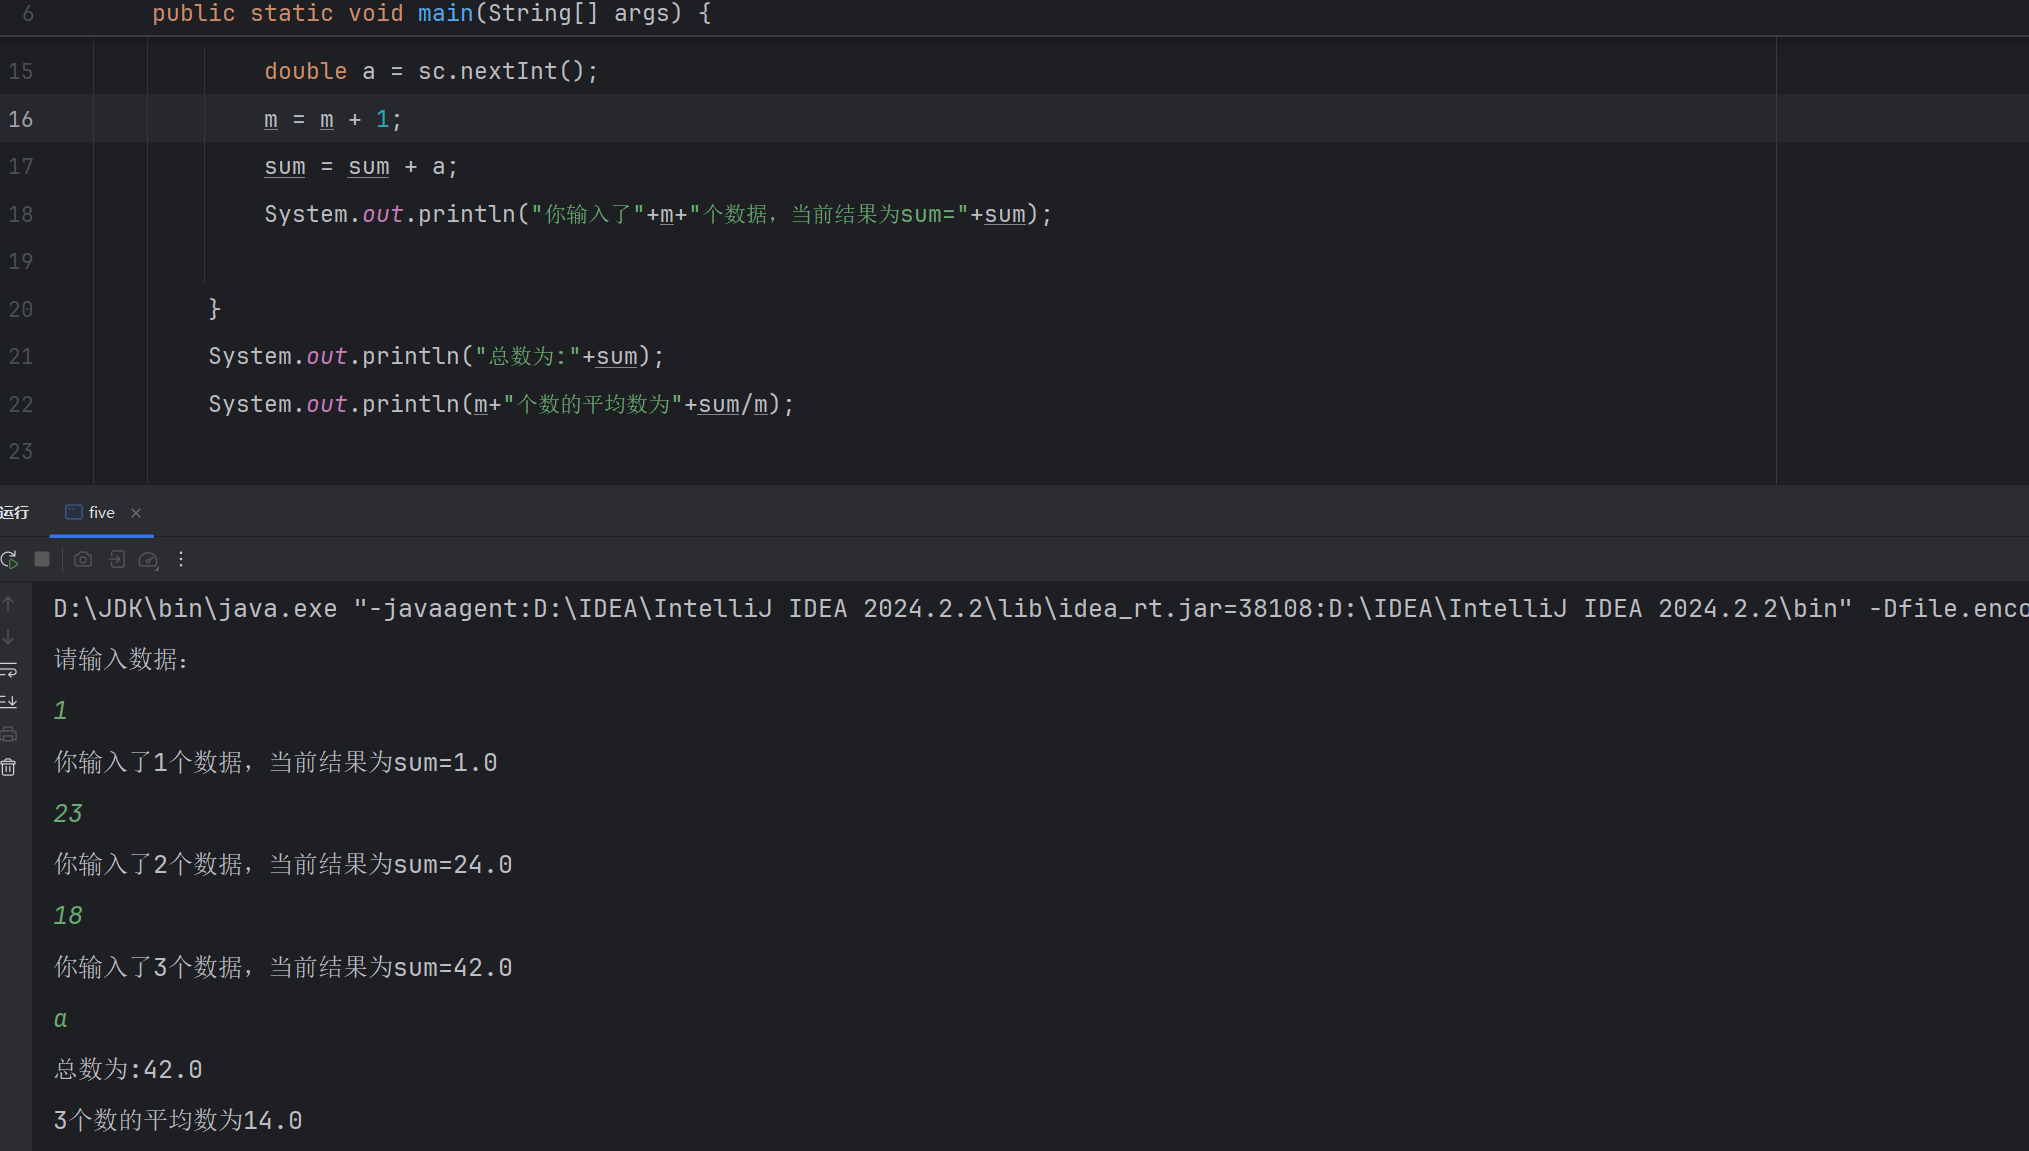Viewport: 2029px width, 1151px height.
Task: Open the profiler gauge dropdown icon
Action: point(149,560)
